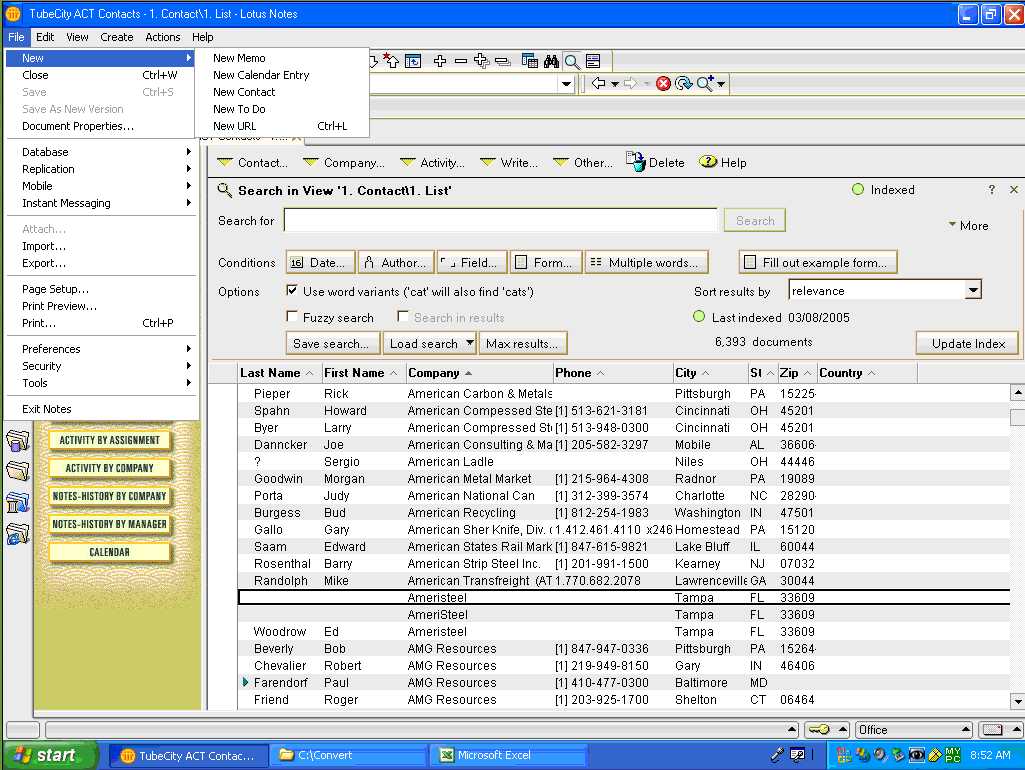Click the Expand All toolbar icon
Image resolution: width=1025 pixels, height=770 pixels.
482,61
